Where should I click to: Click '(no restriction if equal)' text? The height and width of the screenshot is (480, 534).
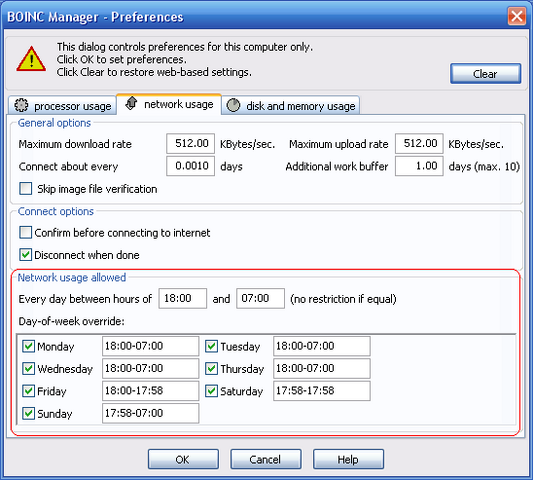coord(343,299)
